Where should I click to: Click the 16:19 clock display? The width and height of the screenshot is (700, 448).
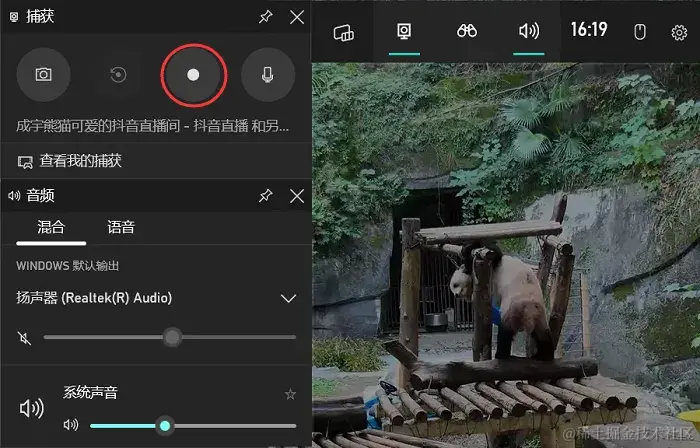click(x=589, y=30)
